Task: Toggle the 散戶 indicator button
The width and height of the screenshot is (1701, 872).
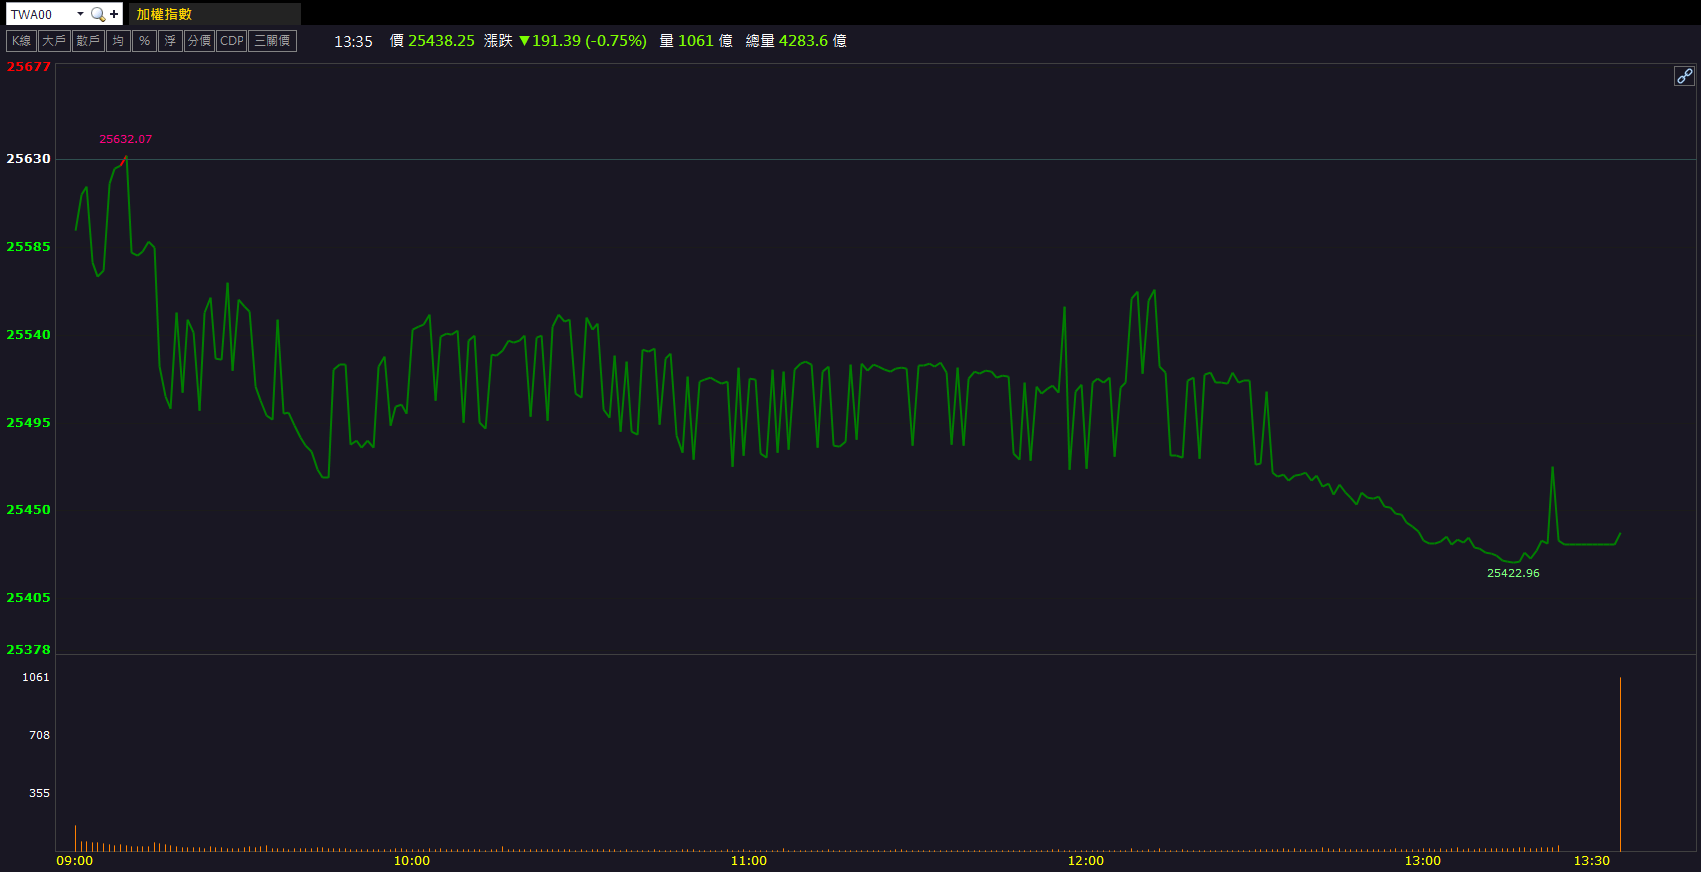Action: pos(88,41)
